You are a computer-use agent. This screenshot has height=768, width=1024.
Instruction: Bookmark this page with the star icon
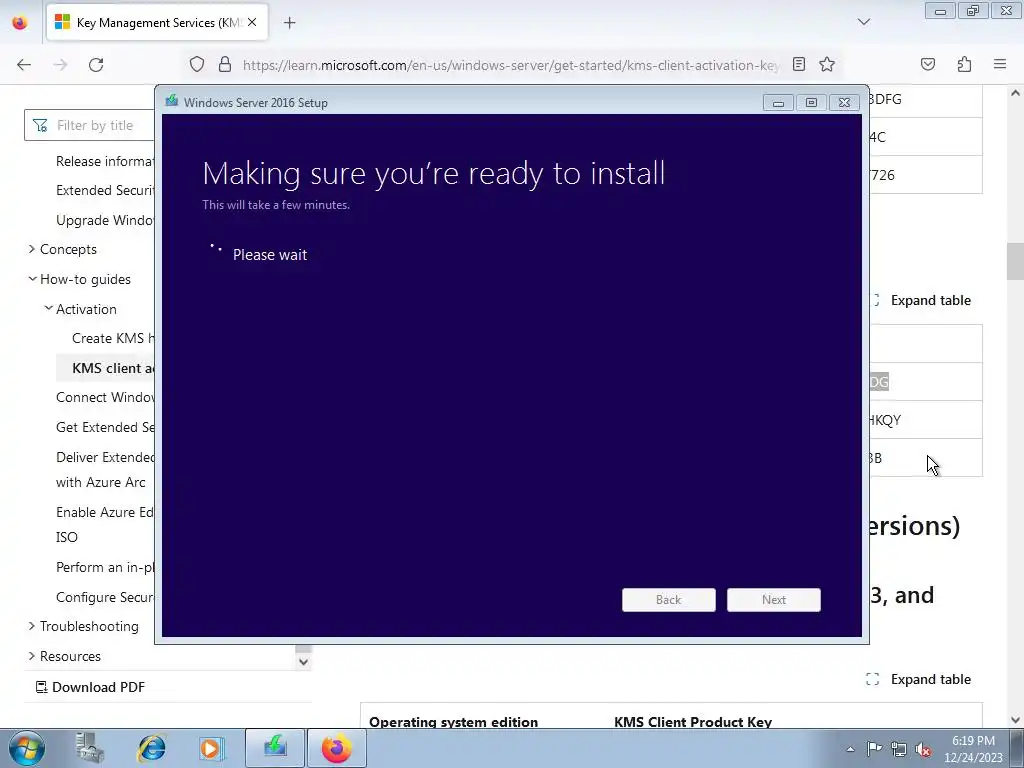pyautogui.click(x=827, y=64)
